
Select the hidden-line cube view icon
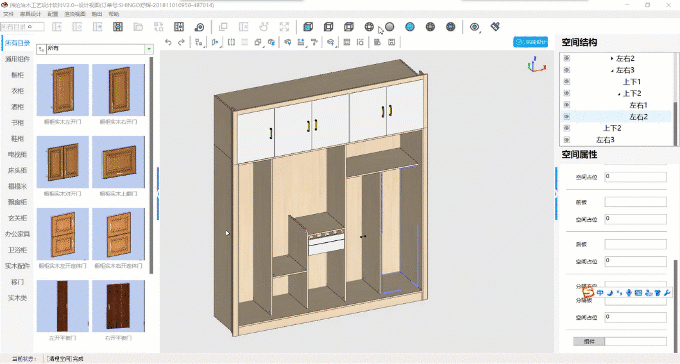tap(349, 27)
